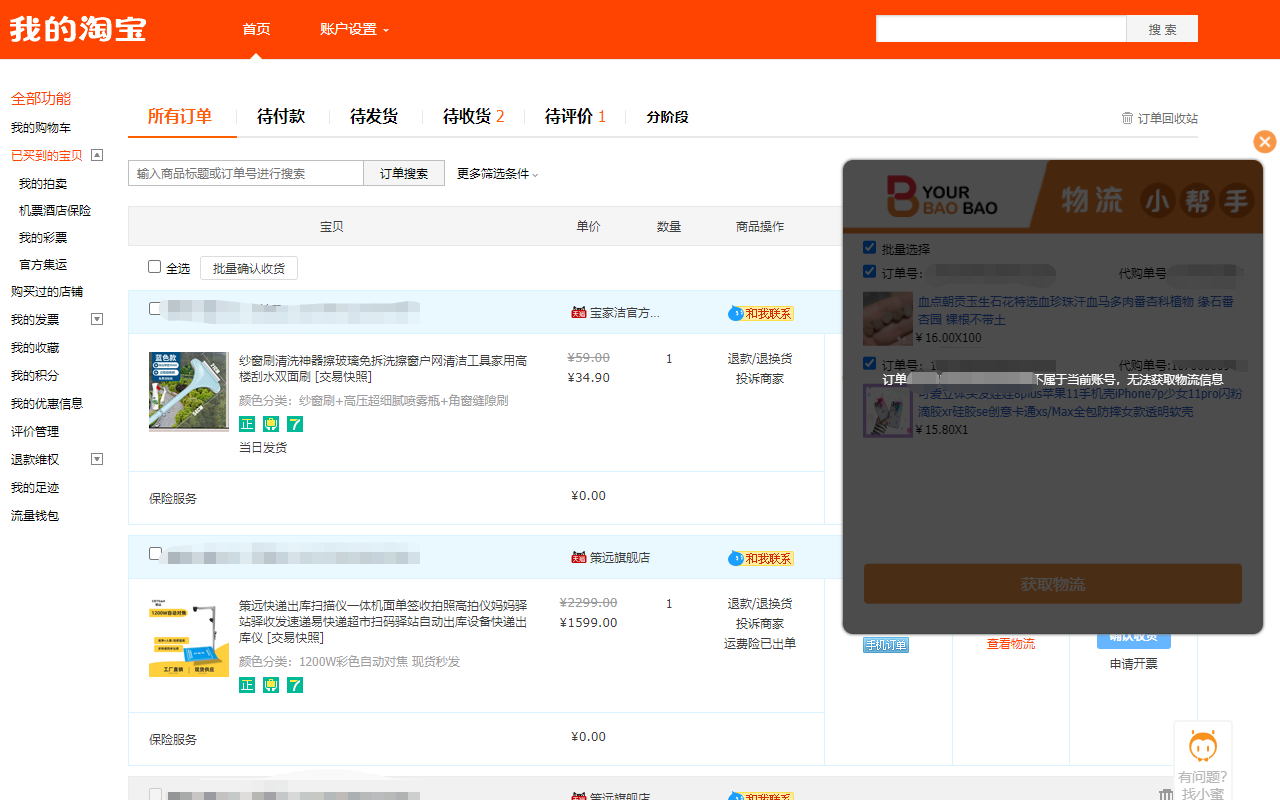Image resolution: width=1280 pixels, height=800 pixels.
Task: Click the 我的淘宝 logo
Action: click(78, 29)
